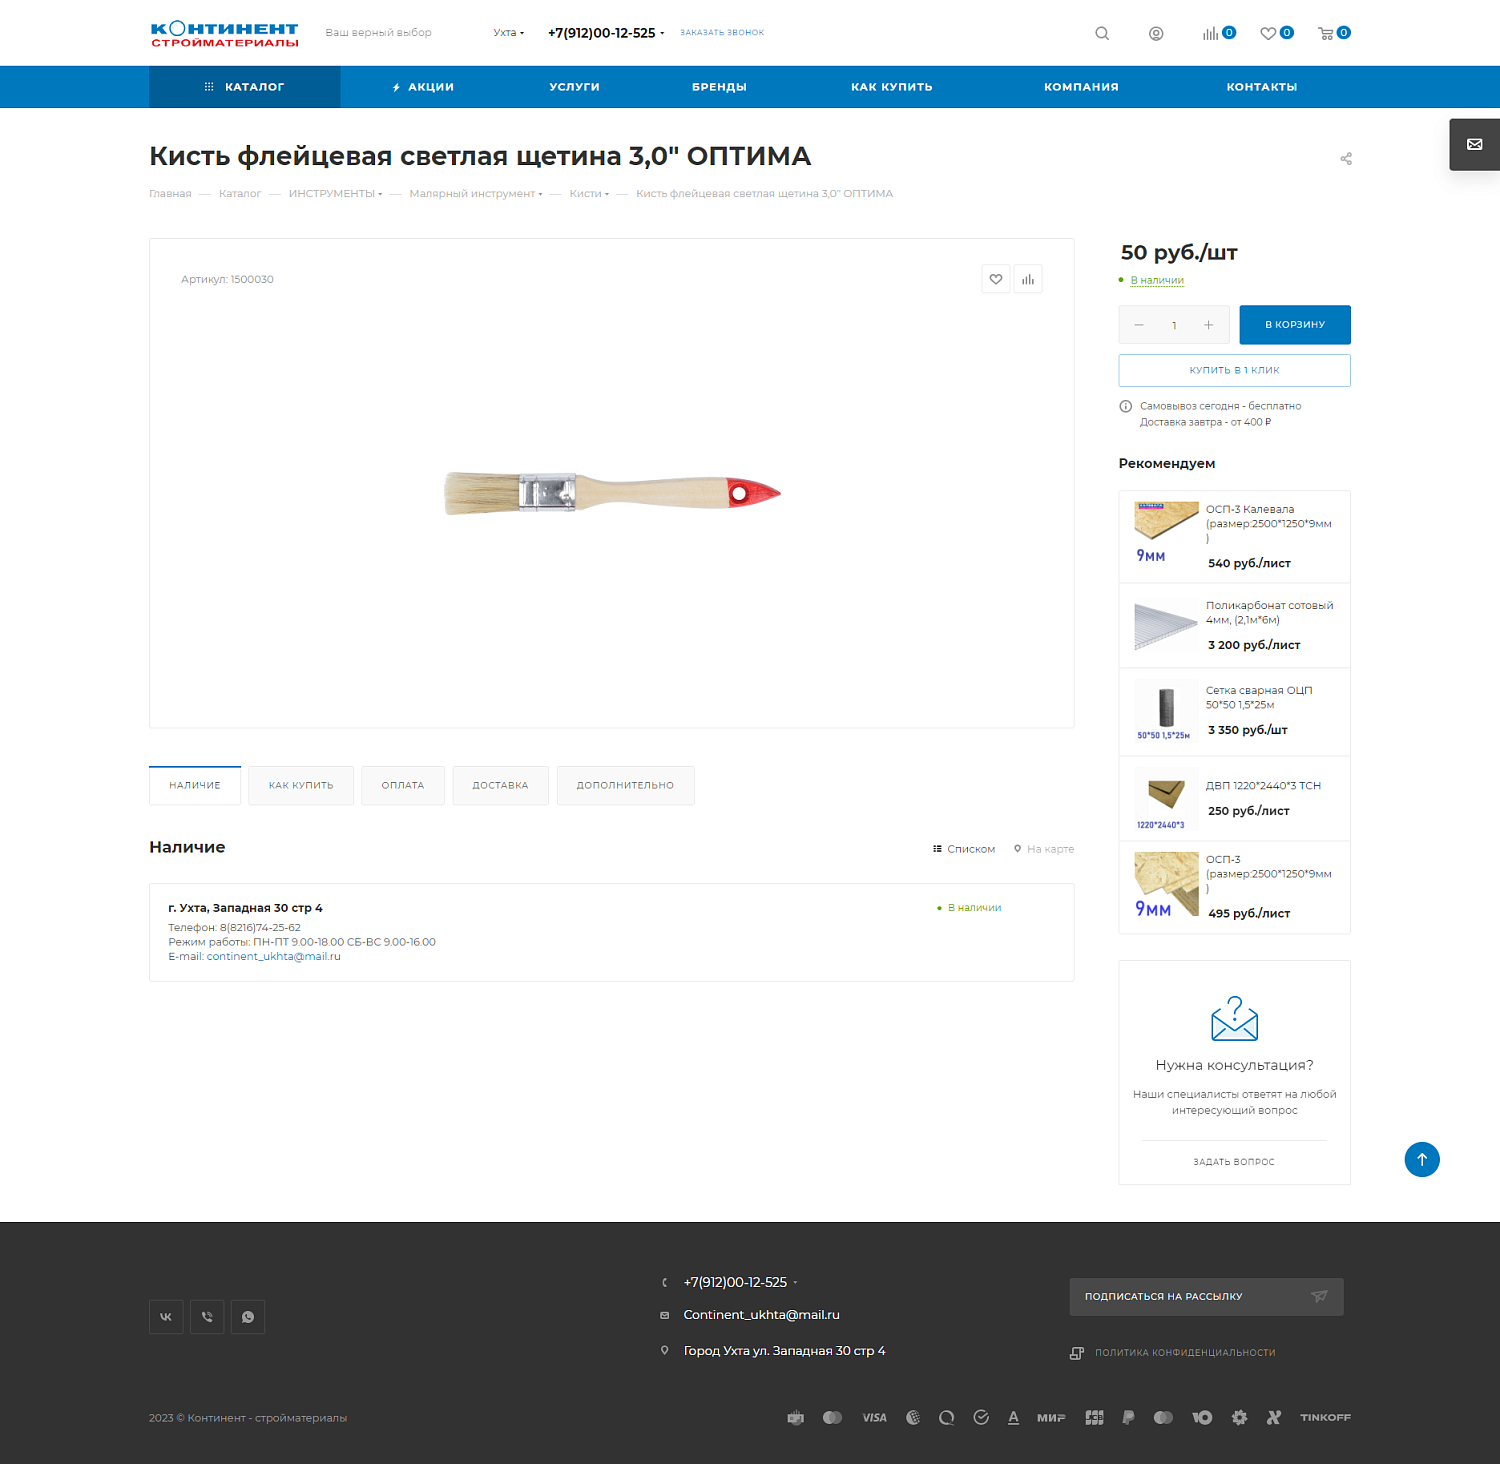The height and width of the screenshot is (1464, 1500).
Task: Switch to the ДОСТАВКА tab
Action: [500, 786]
